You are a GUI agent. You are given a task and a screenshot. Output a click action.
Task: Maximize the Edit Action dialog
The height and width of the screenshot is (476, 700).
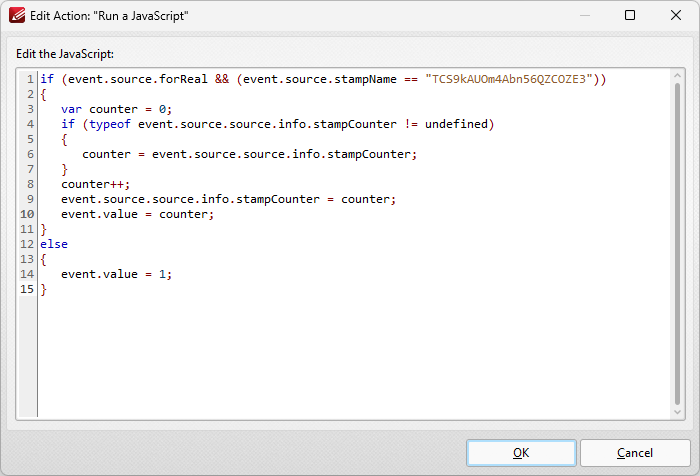(630, 15)
